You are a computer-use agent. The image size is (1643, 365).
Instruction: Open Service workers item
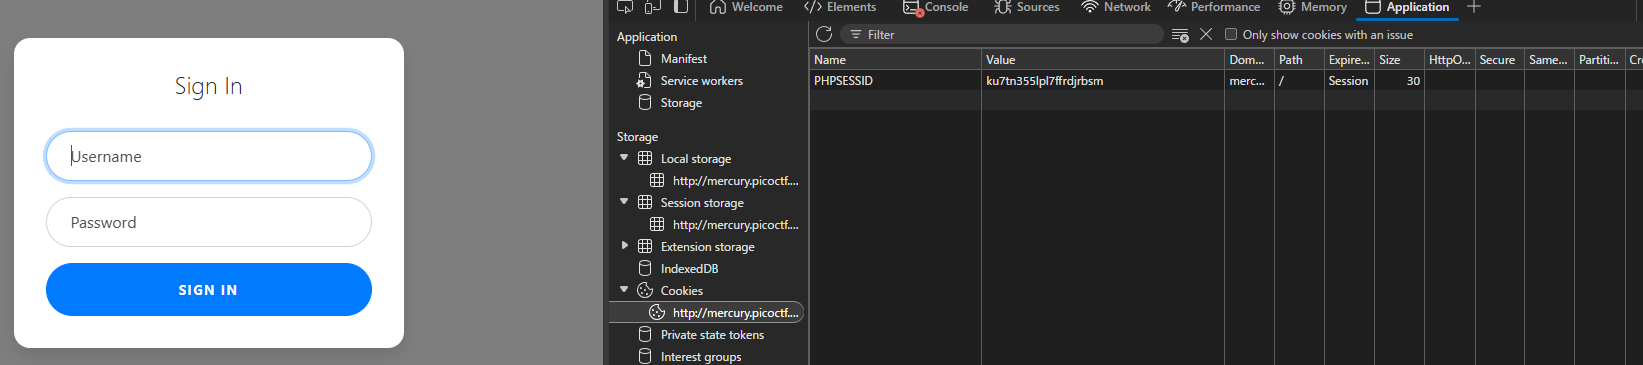click(702, 81)
